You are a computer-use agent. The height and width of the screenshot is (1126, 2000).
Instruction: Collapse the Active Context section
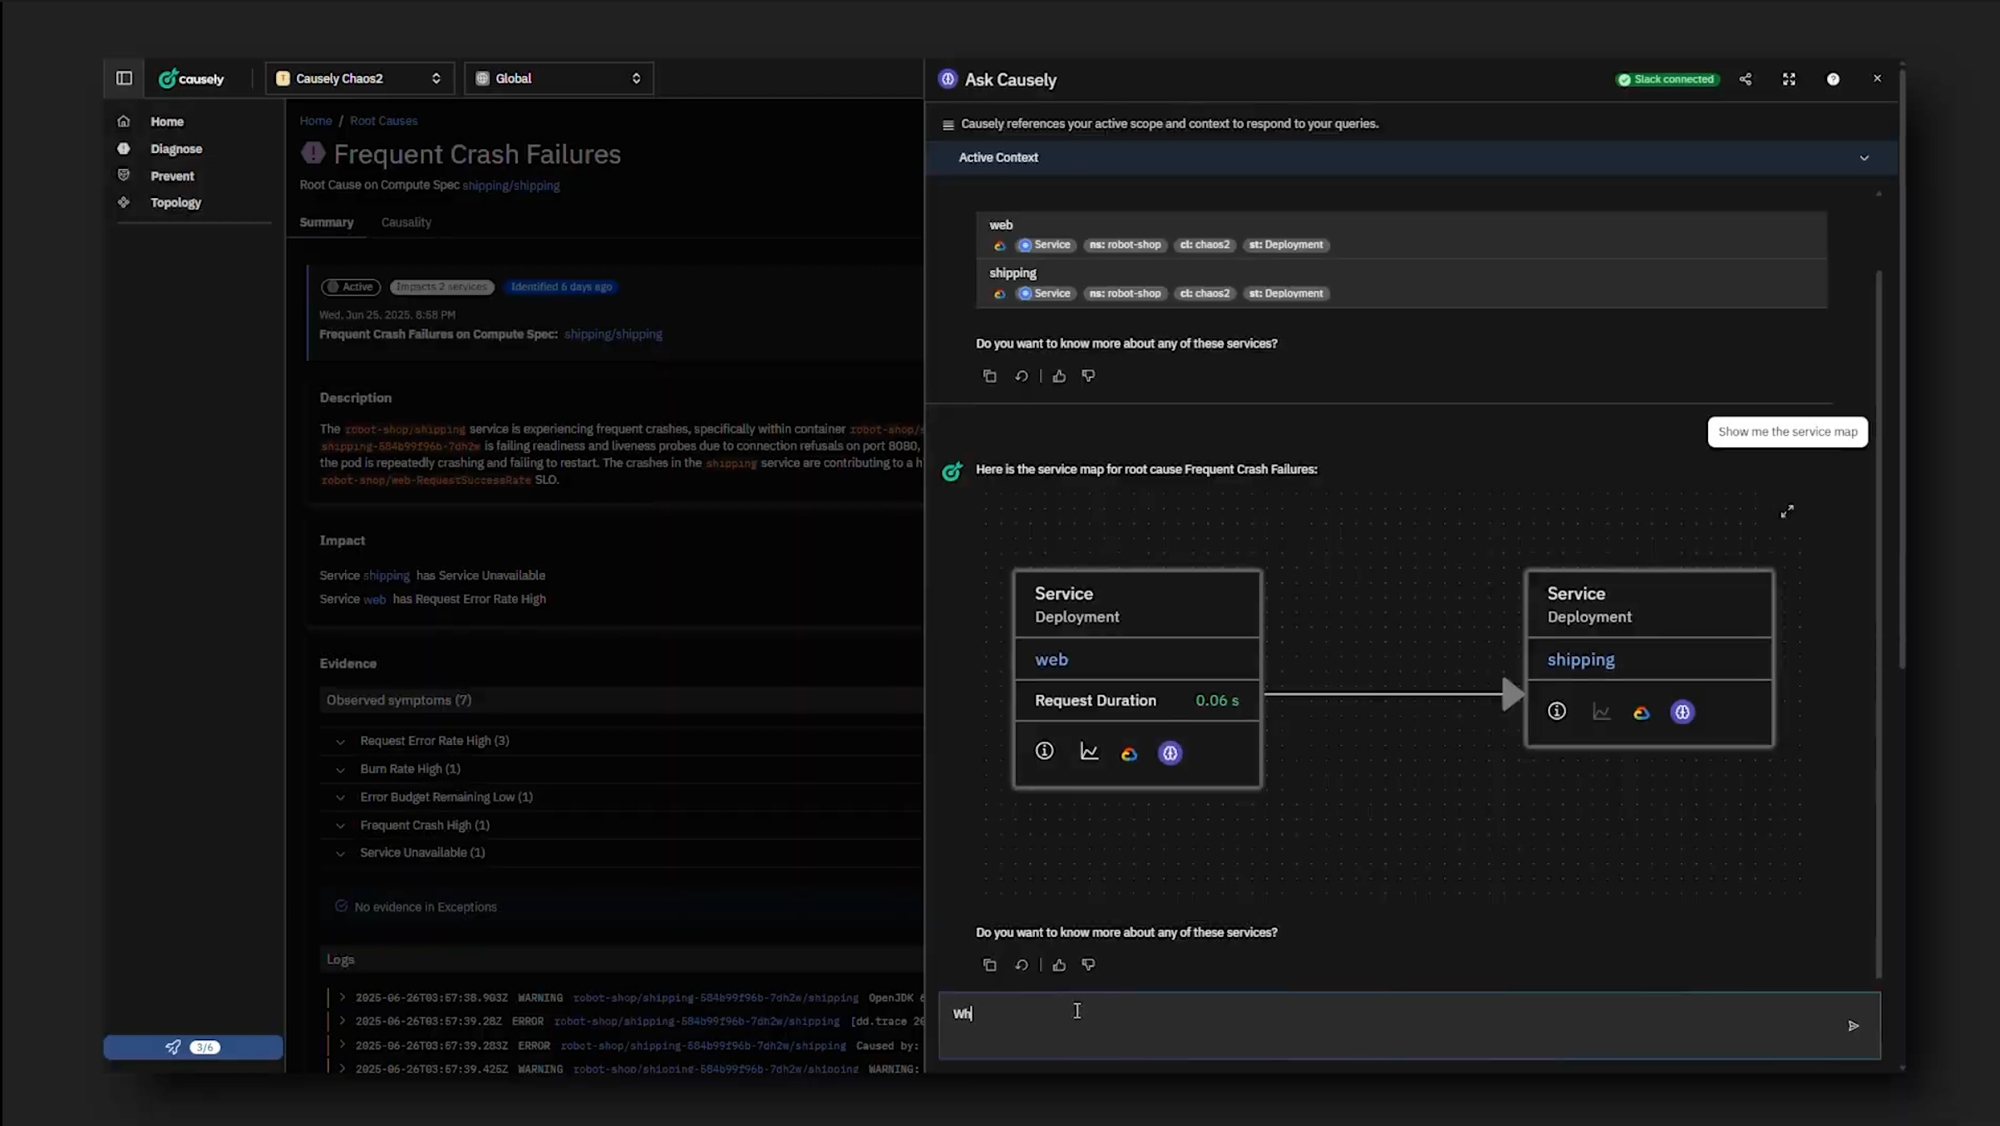1863,158
